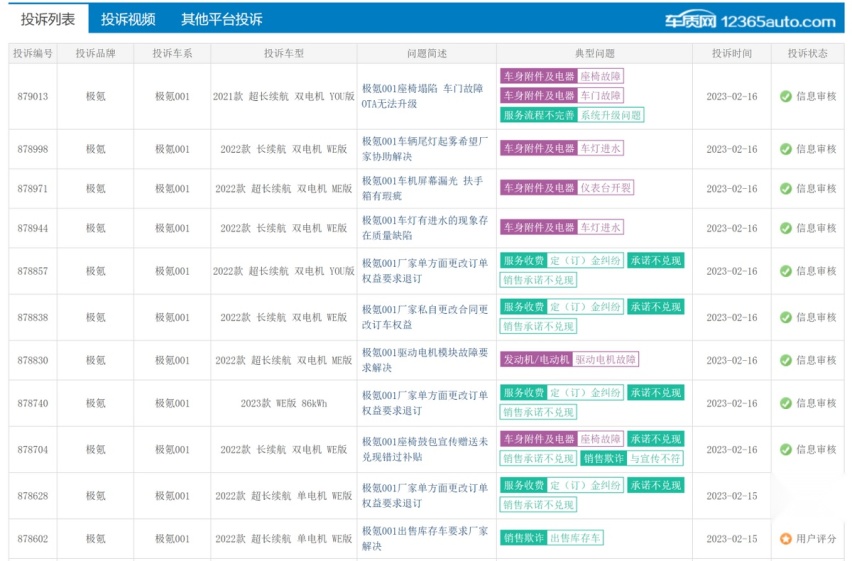Click green check icon in row 878944

pyautogui.click(x=786, y=228)
